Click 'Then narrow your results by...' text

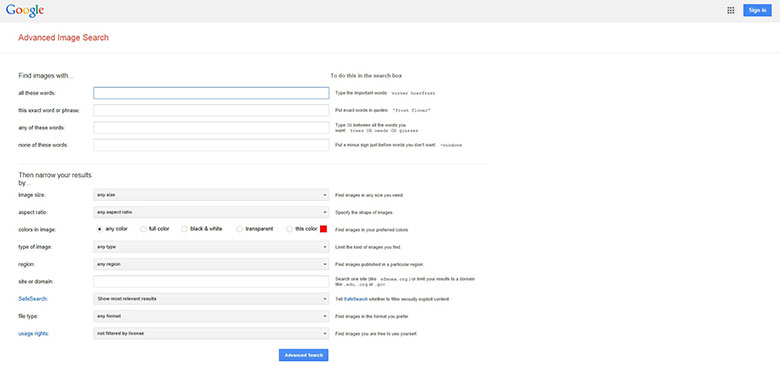55,179
